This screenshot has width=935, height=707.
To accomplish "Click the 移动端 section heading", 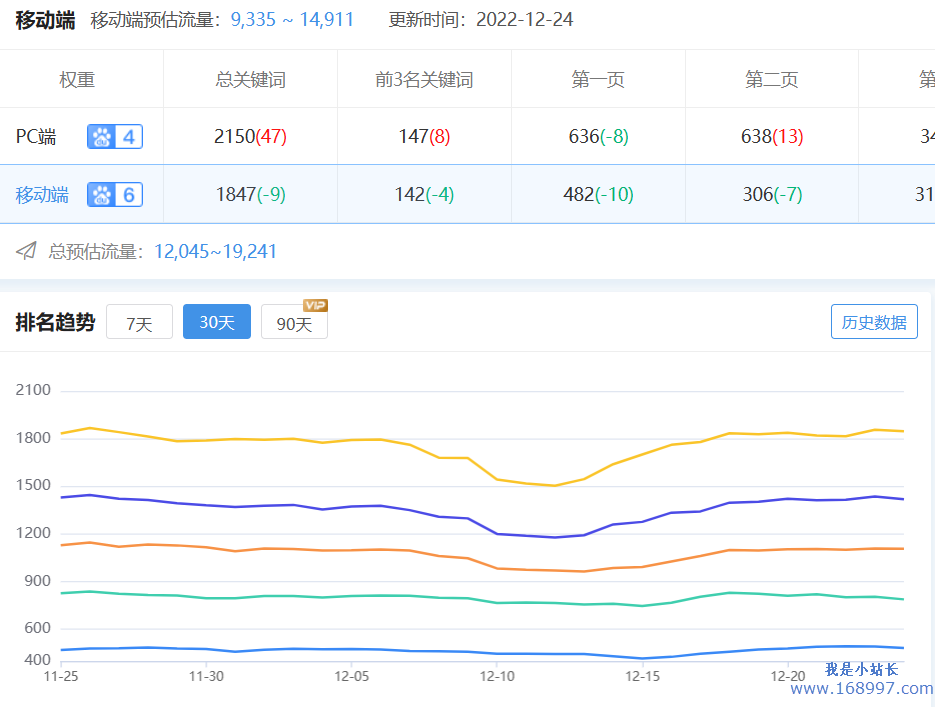I will pos(45,20).
